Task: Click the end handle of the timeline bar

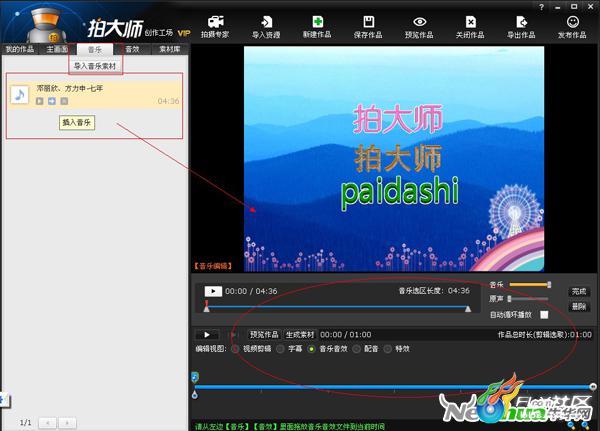Action: click(593, 387)
